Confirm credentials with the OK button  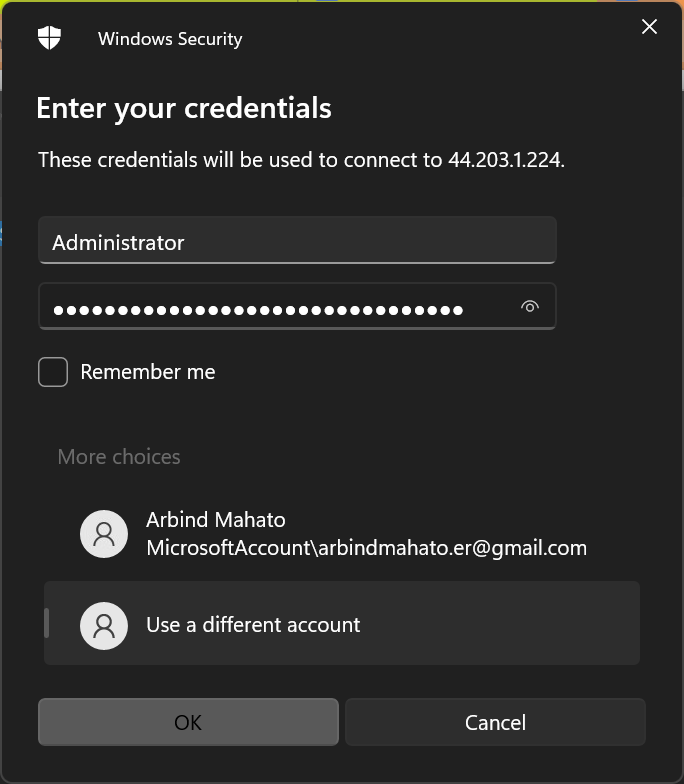[x=188, y=722]
